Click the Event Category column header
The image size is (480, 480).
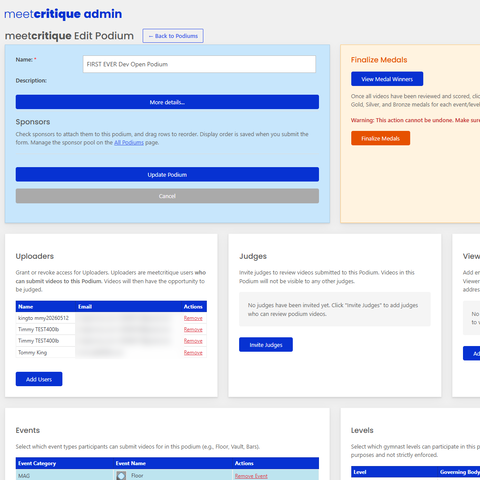tap(37, 463)
